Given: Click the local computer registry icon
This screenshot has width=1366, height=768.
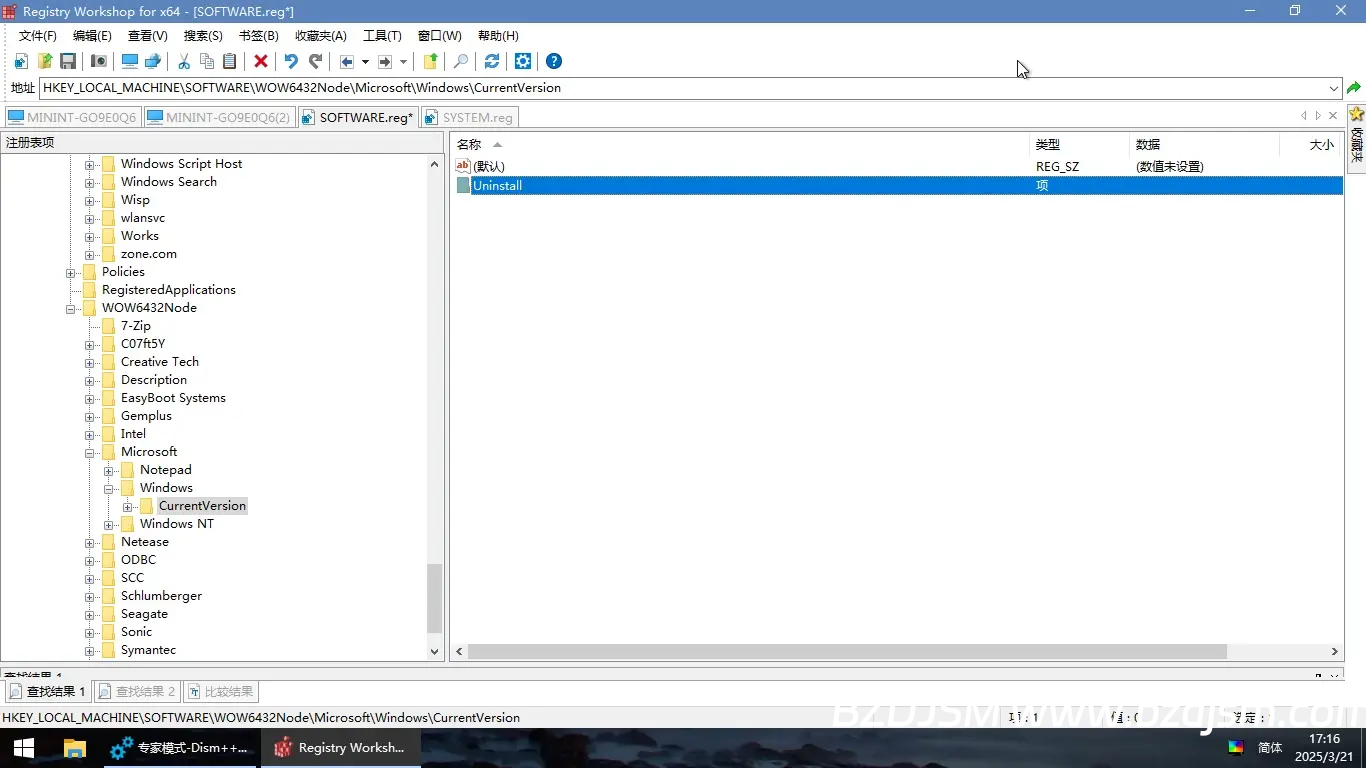Looking at the screenshot, I should pyautogui.click(x=130, y=62).
